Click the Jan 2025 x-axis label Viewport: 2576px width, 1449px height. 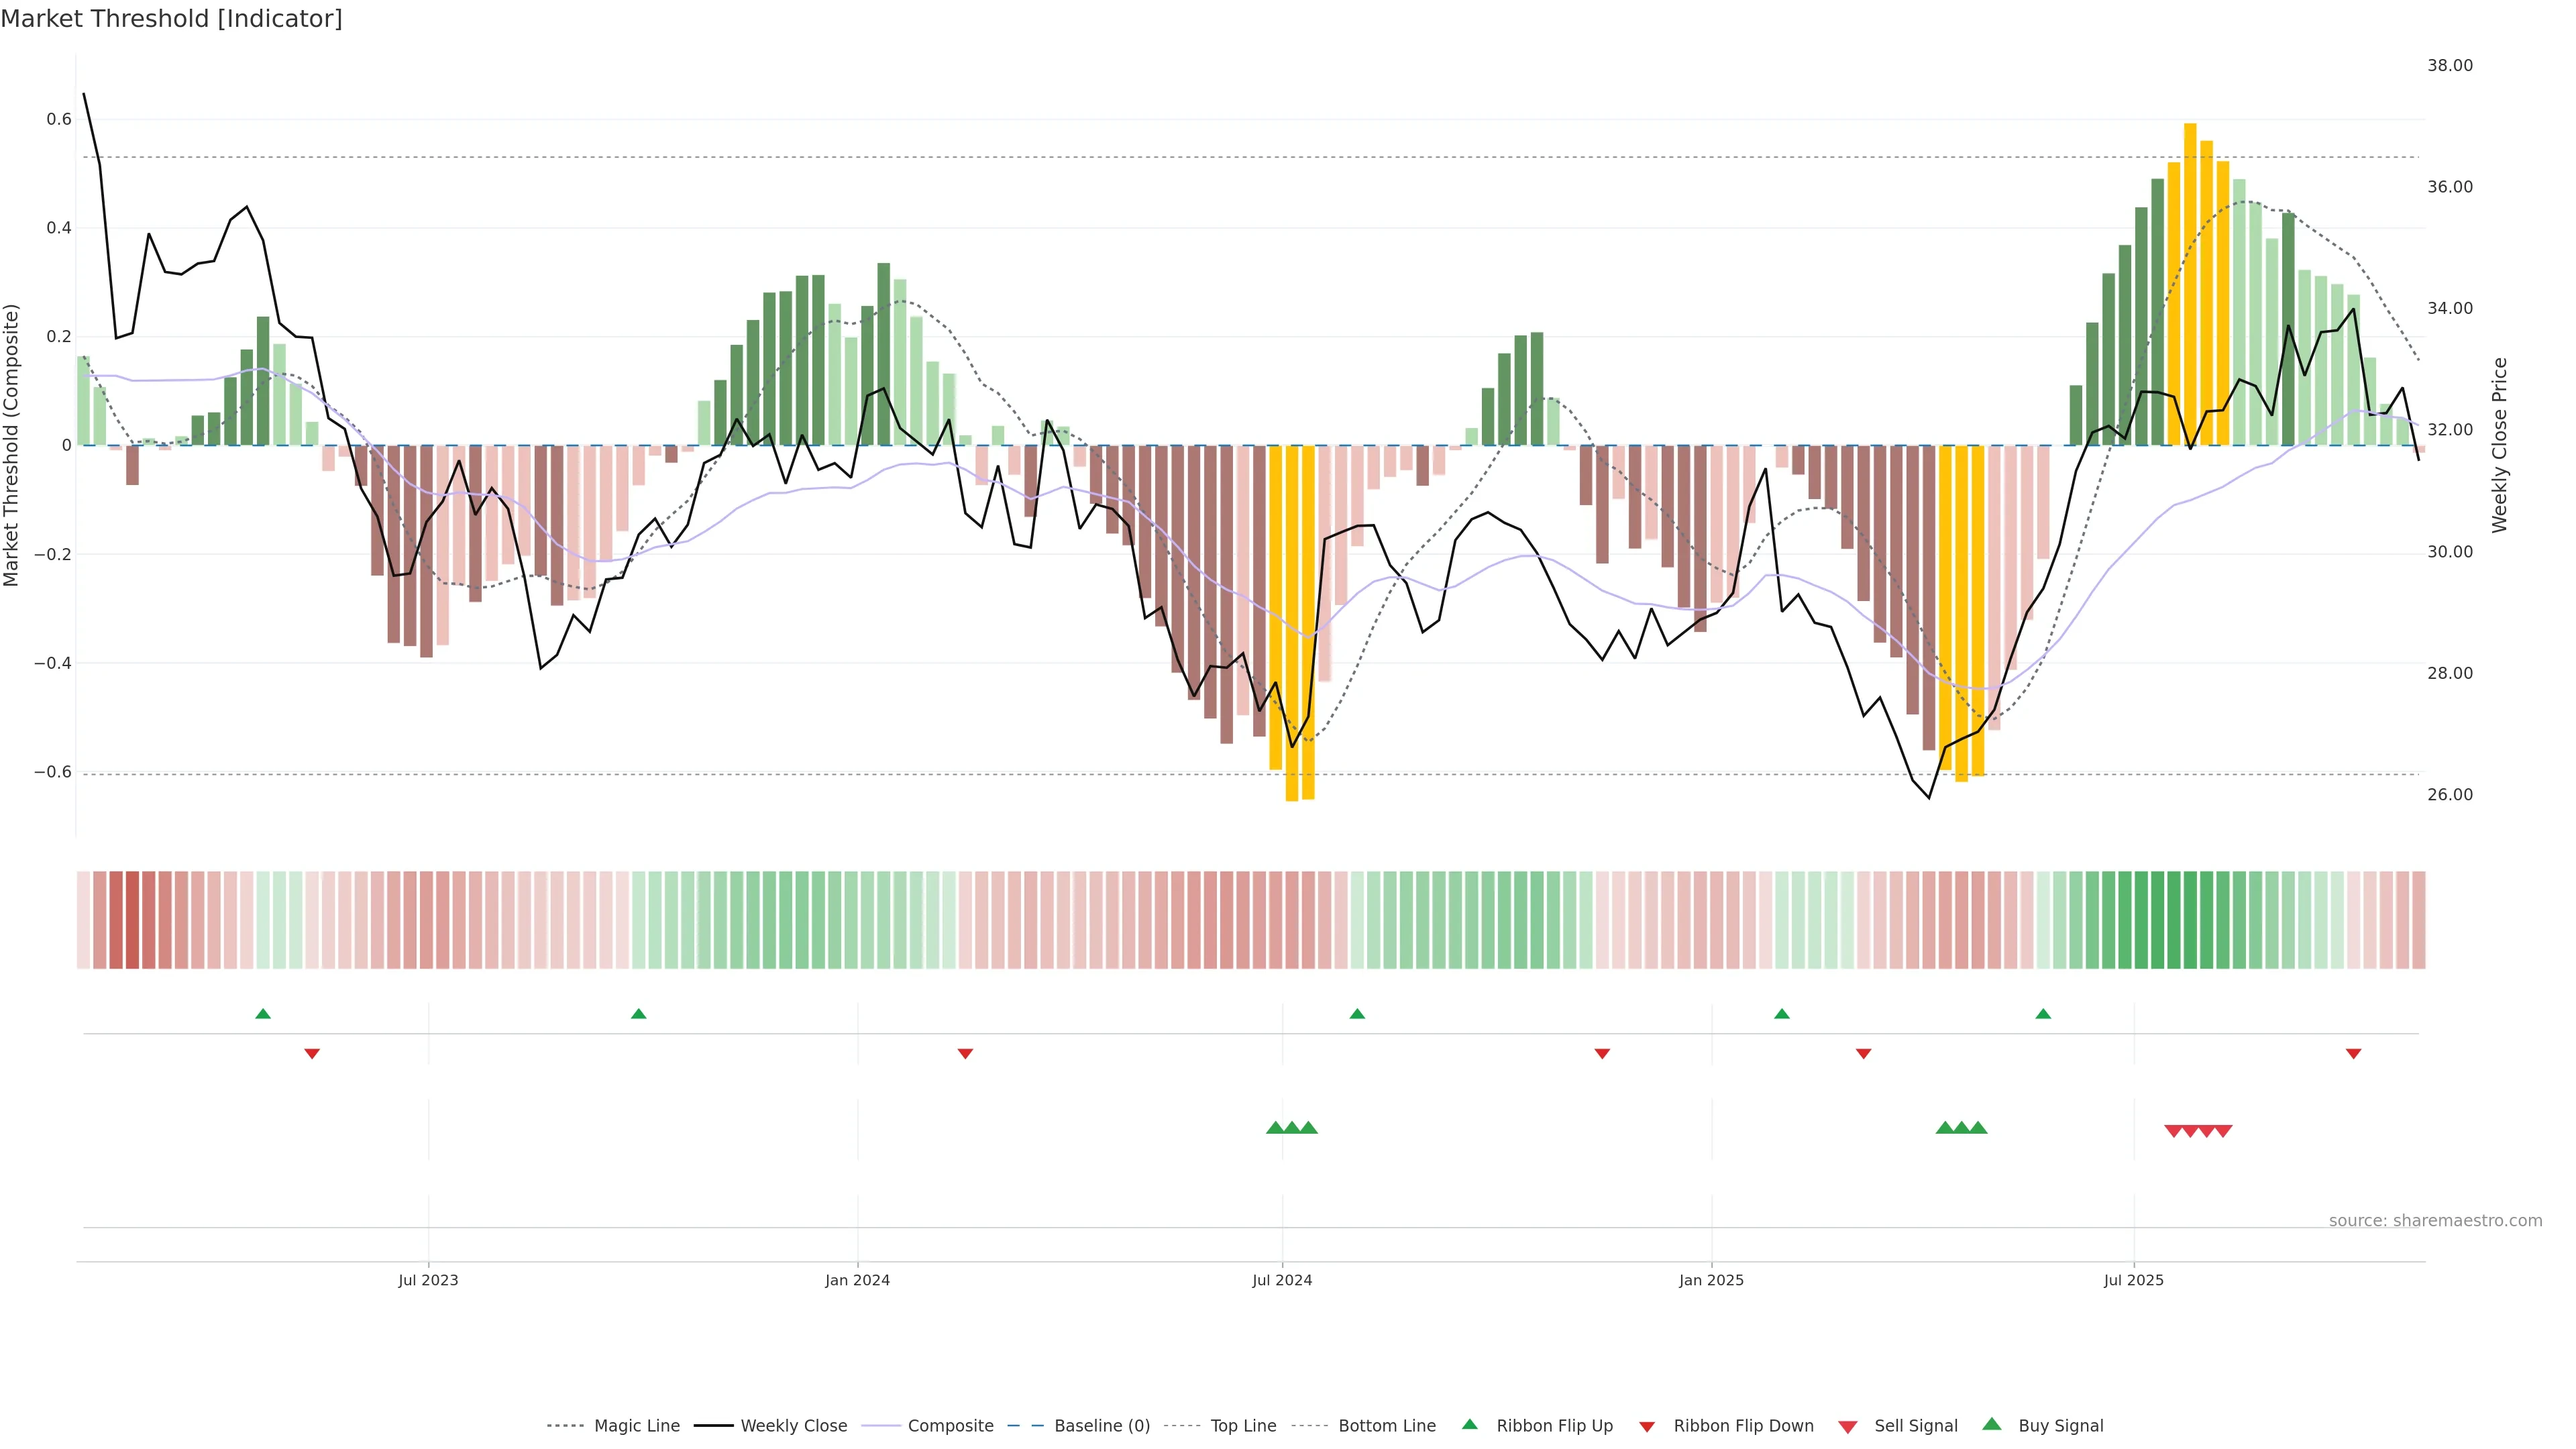coord(1711,1280)
